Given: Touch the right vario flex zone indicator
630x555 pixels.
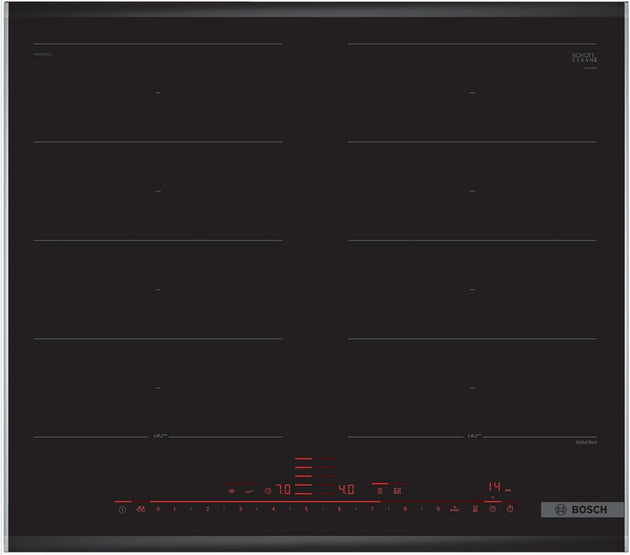Looking at the screenshot, I should click(472, 436).
